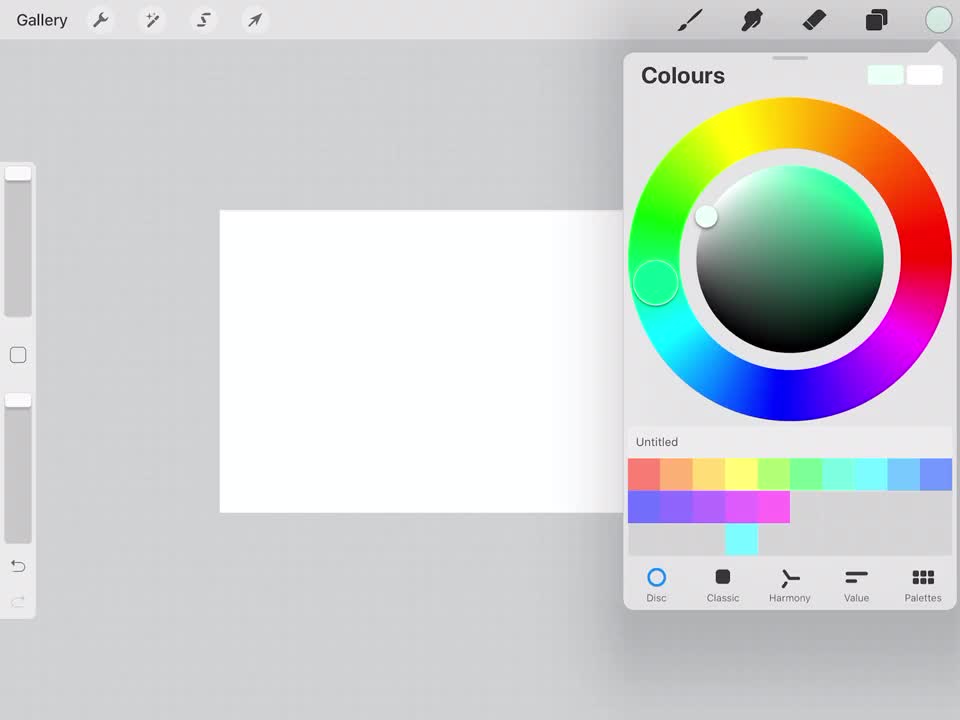
Task: Open the Gallery
Action: [42, 20]
